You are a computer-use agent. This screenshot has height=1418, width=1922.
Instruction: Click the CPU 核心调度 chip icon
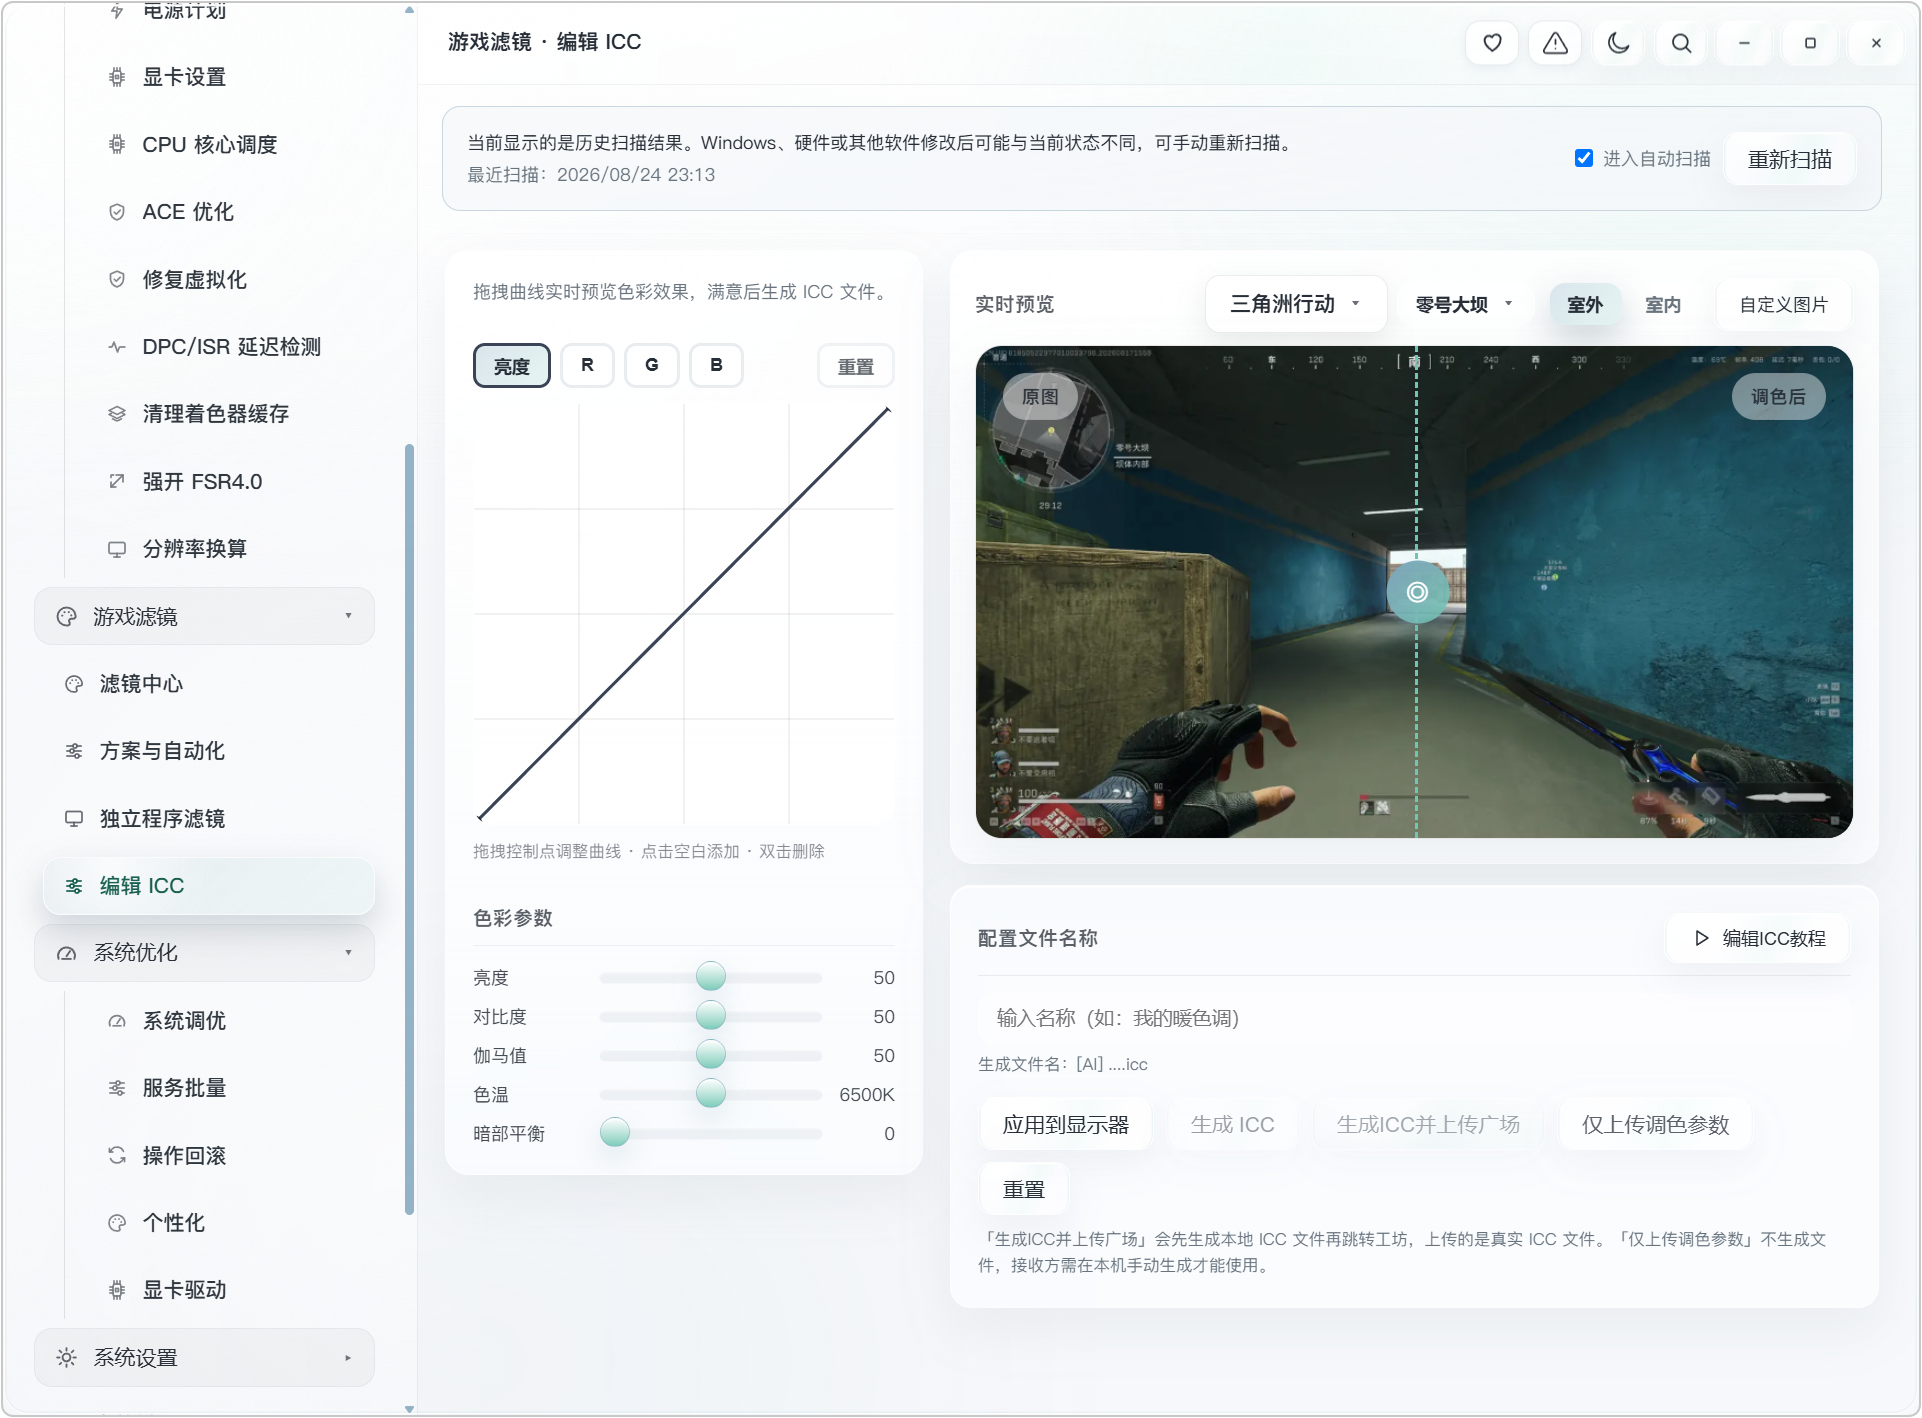(x=117, y=144)
